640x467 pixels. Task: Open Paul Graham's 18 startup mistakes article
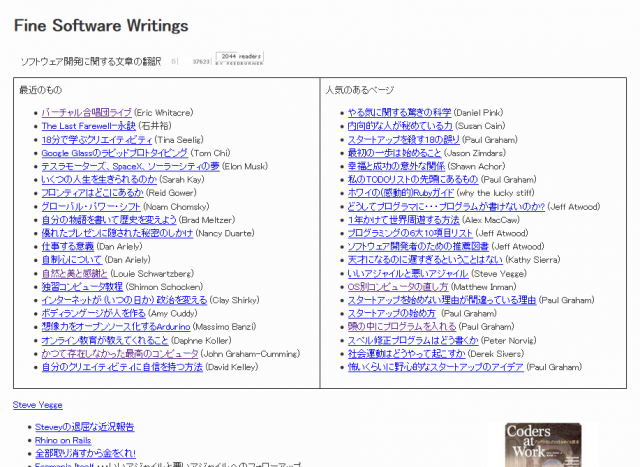point(404,140)
